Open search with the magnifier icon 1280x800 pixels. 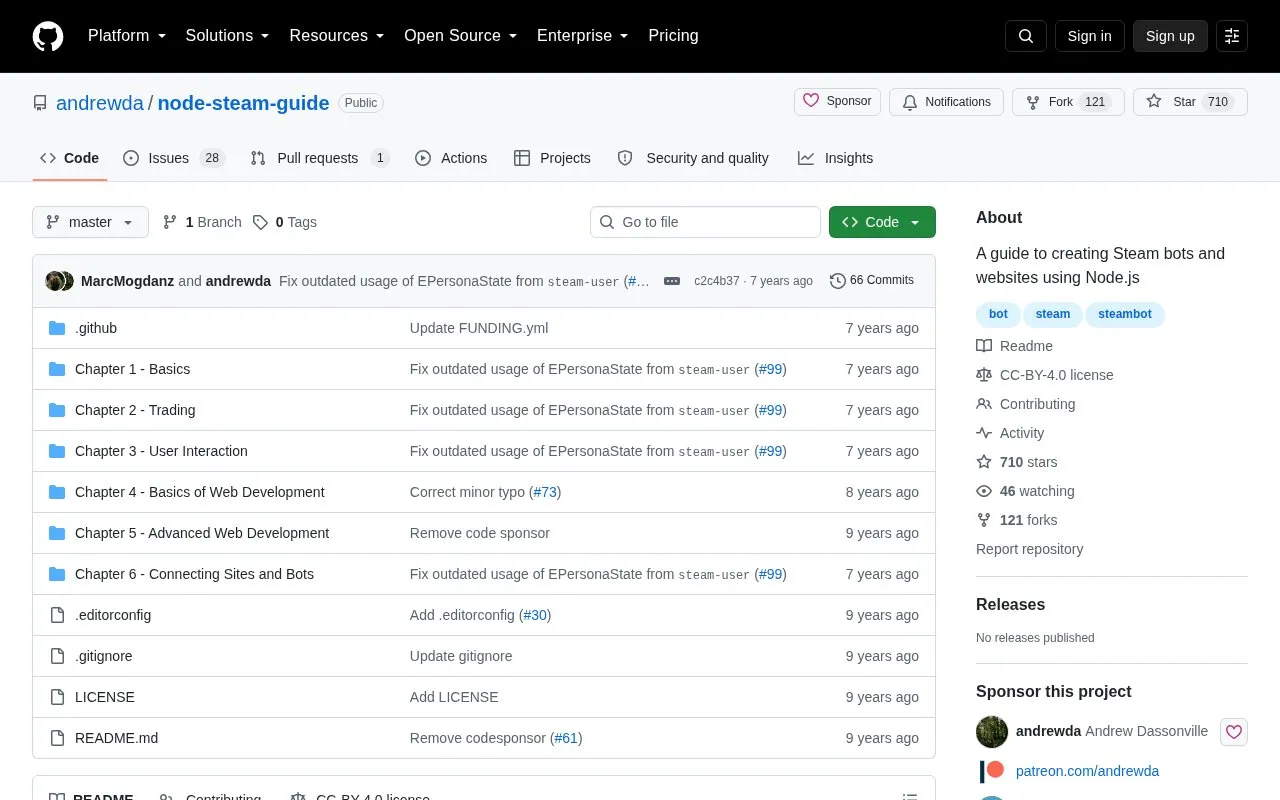[1026, 36]
